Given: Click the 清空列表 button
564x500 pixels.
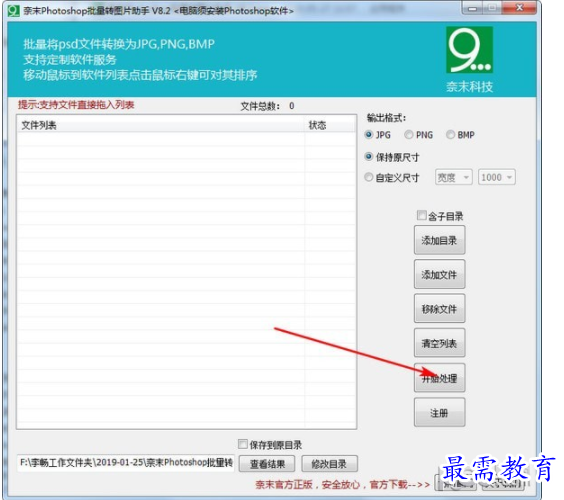Looking at the screenshot, I should coord(440,343).
